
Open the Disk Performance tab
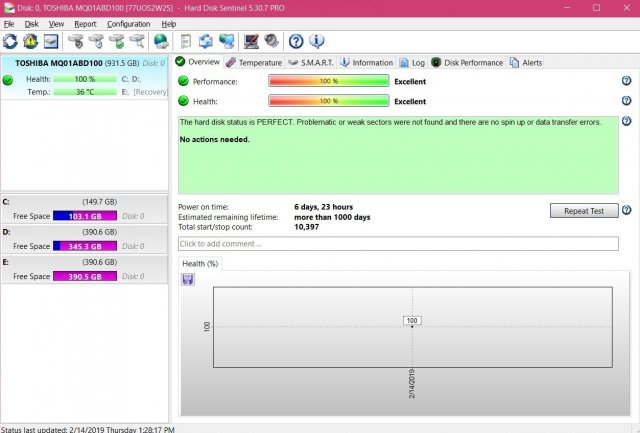[467, 62]
